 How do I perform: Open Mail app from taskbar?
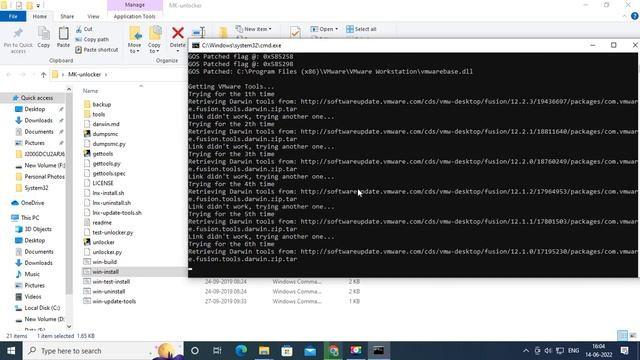point(310,351)
